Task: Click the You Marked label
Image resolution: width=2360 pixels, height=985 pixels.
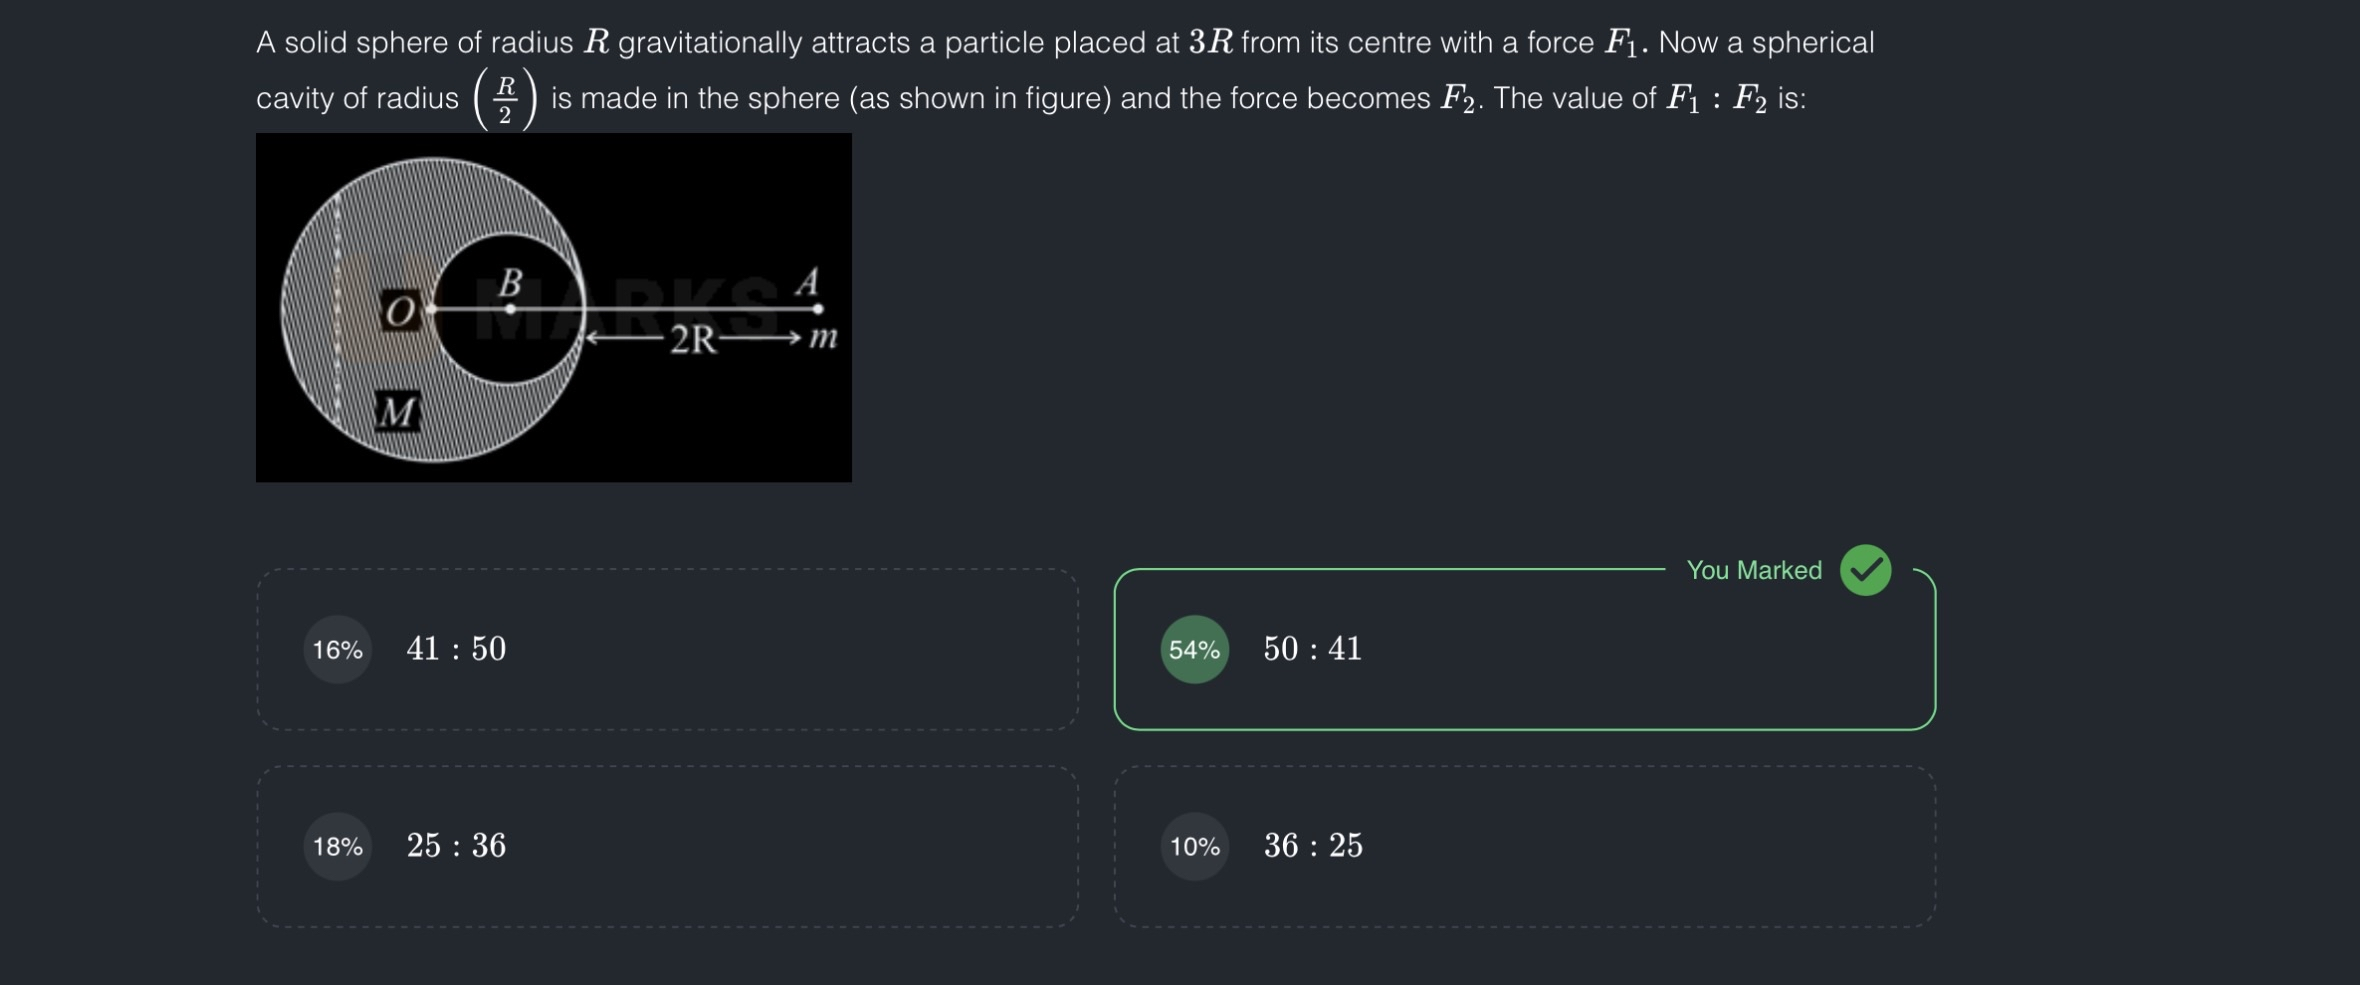Action: 1753,570
